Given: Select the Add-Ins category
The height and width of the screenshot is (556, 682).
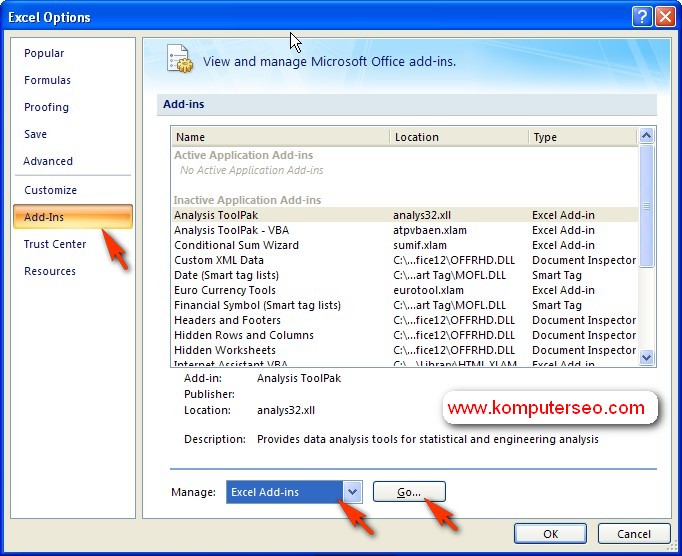Looking at the screenshot, I should (x=73, y=217).
